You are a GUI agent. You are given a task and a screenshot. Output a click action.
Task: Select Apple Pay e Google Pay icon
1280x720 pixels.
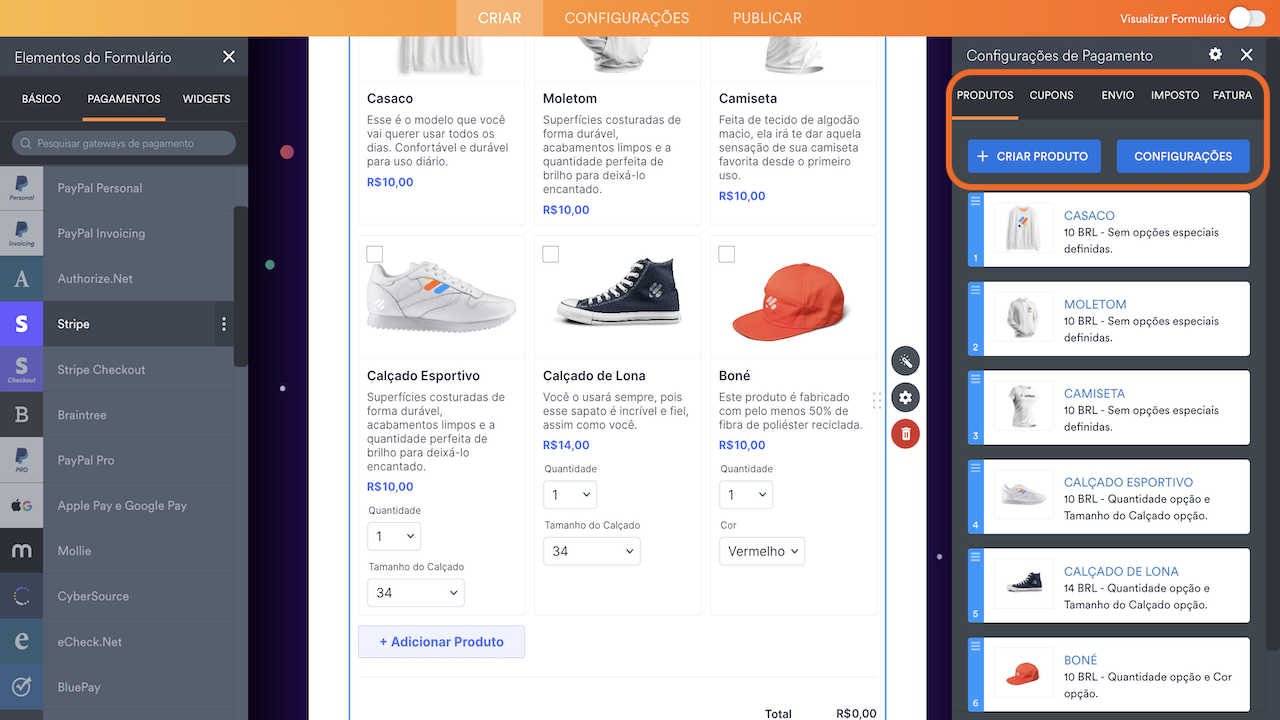point(21,506)
